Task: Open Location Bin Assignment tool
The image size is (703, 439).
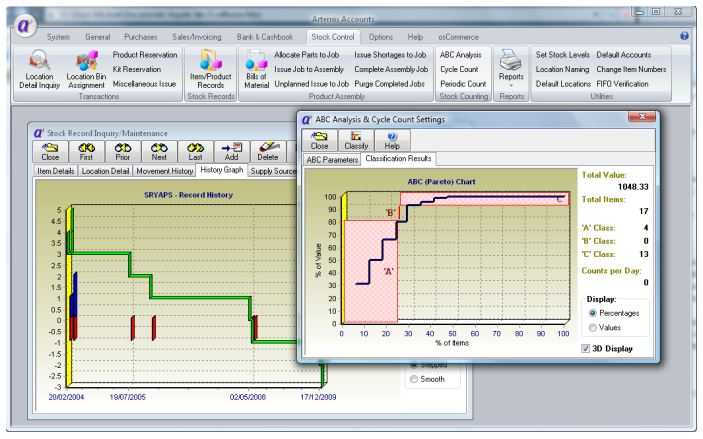Action: point(86,69)
